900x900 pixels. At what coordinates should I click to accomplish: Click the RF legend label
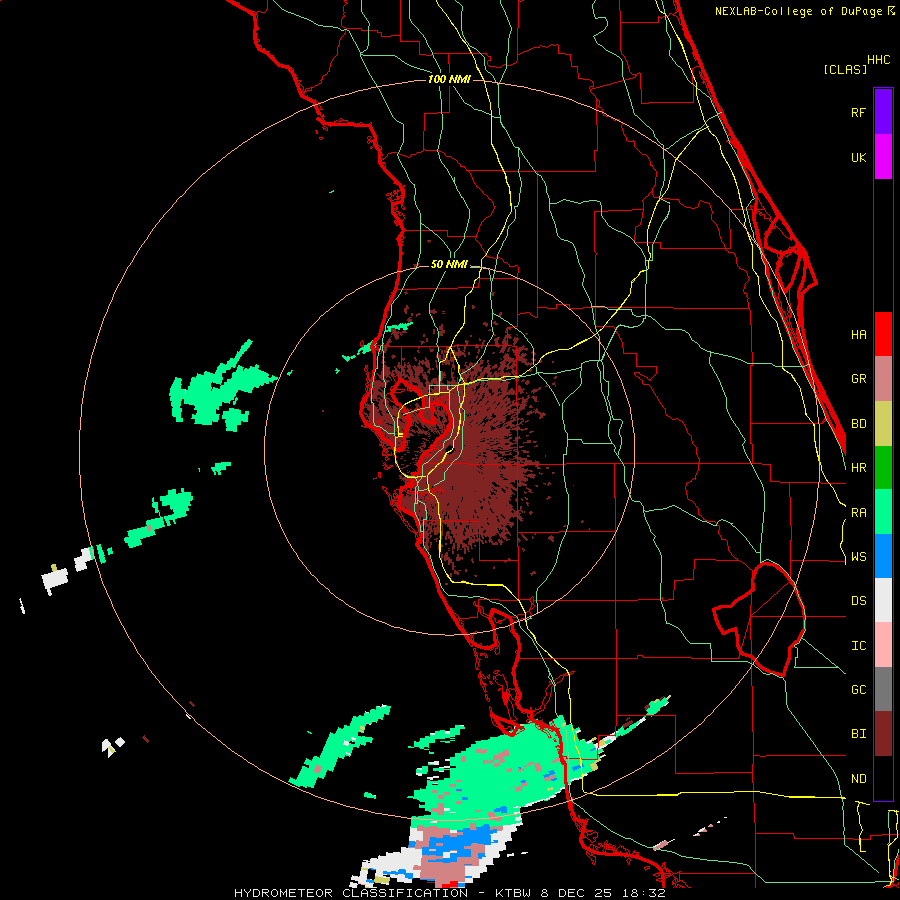(x=858, y=112)
